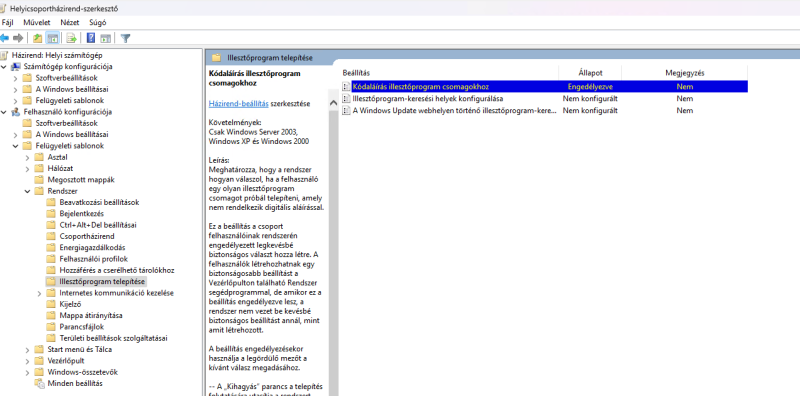Expand the Asztal tree node

[x=28, y=157]
